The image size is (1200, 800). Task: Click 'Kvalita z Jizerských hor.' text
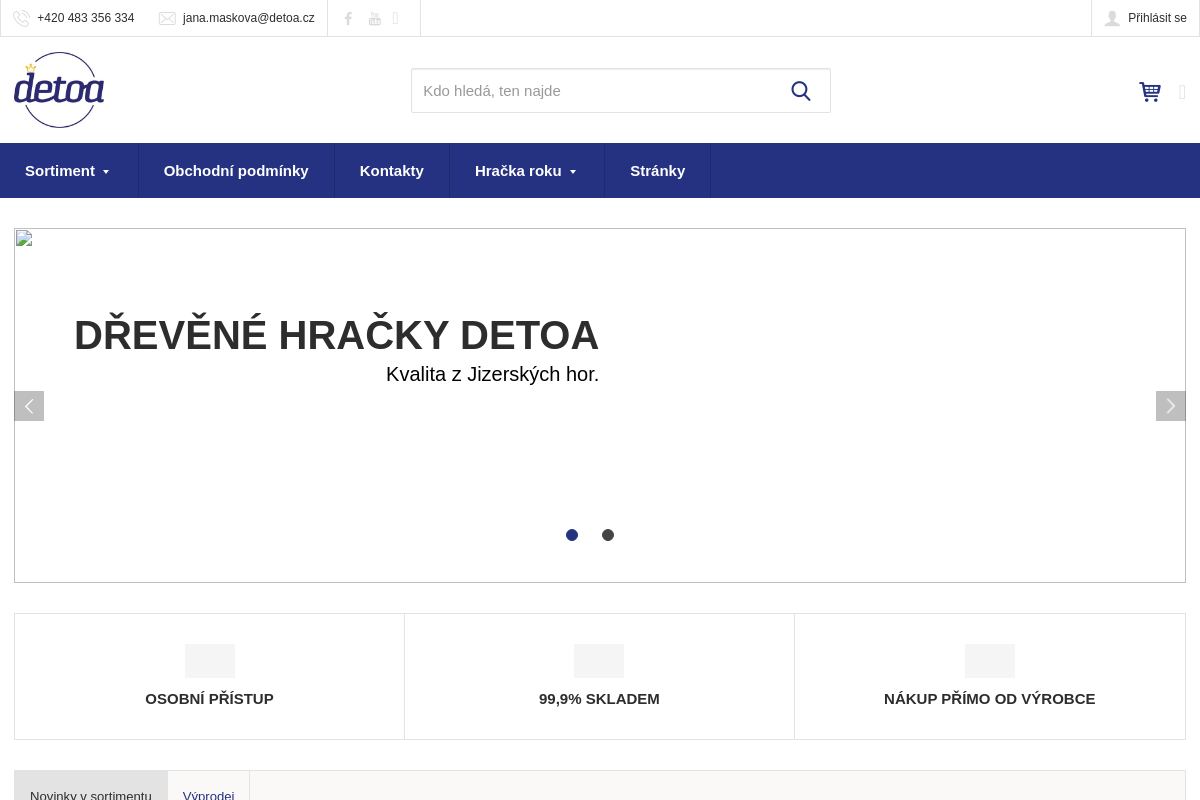[492, 375]
